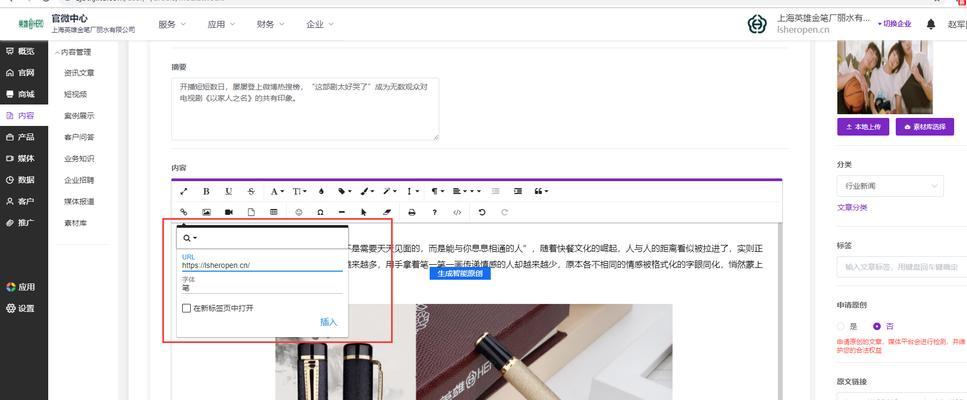This screenshot has width=967, height=400.
Task: Collapse 内容管理 section
Action: click(73, 52)
